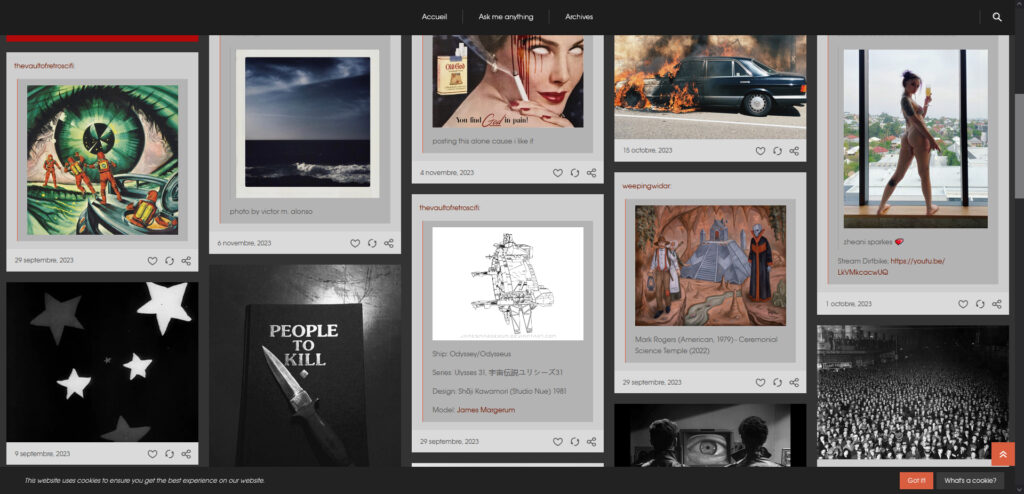Open the woman at window photo
This screenshot has width=1024, height=494.
[915, 139]
